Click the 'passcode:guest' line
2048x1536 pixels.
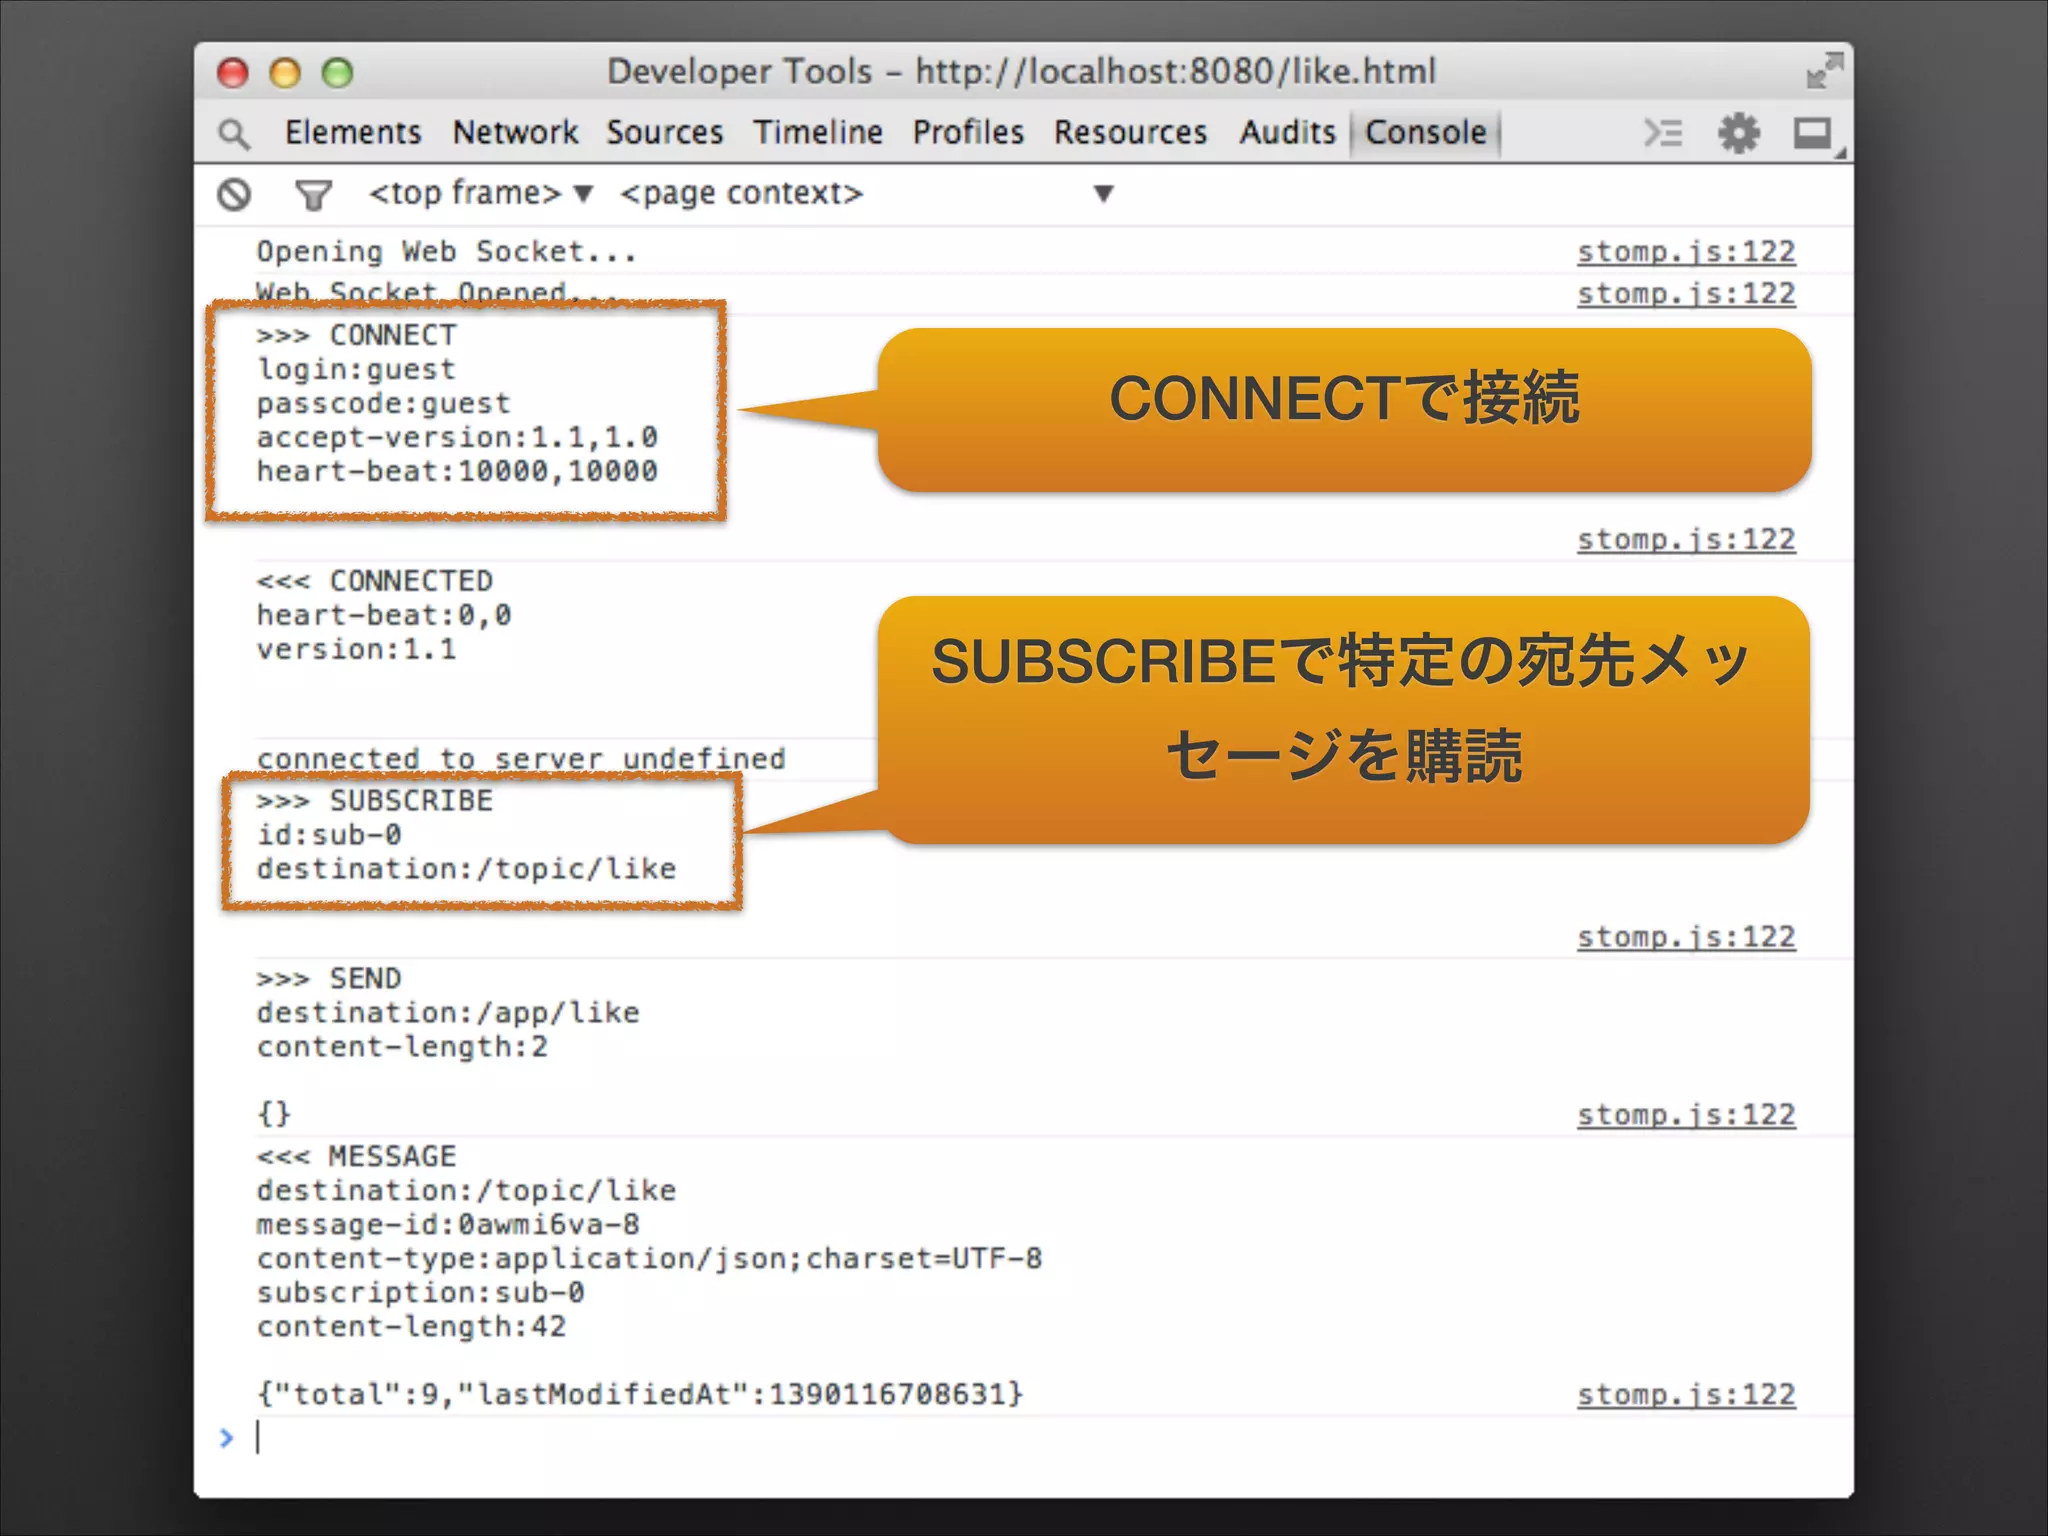(383, 404)
